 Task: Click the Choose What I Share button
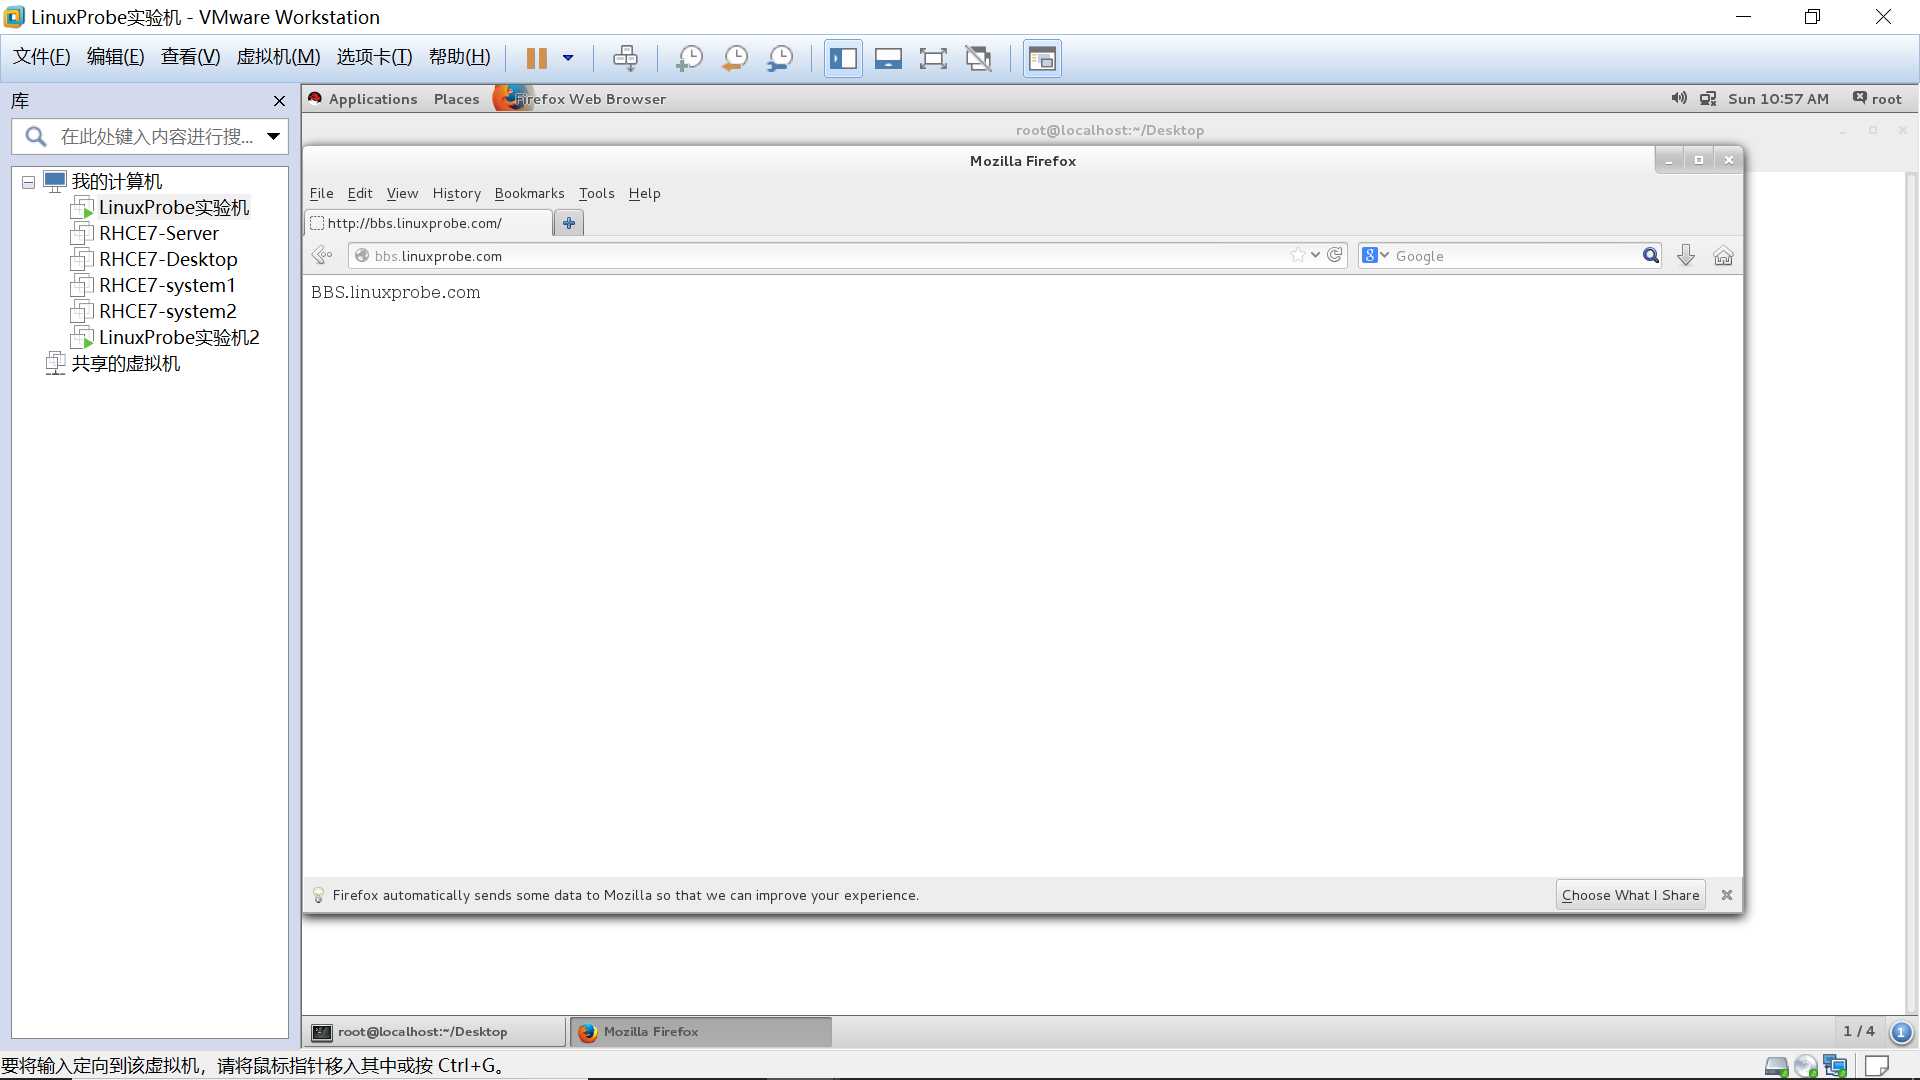pyautogui.click(x=1631, y=895)
